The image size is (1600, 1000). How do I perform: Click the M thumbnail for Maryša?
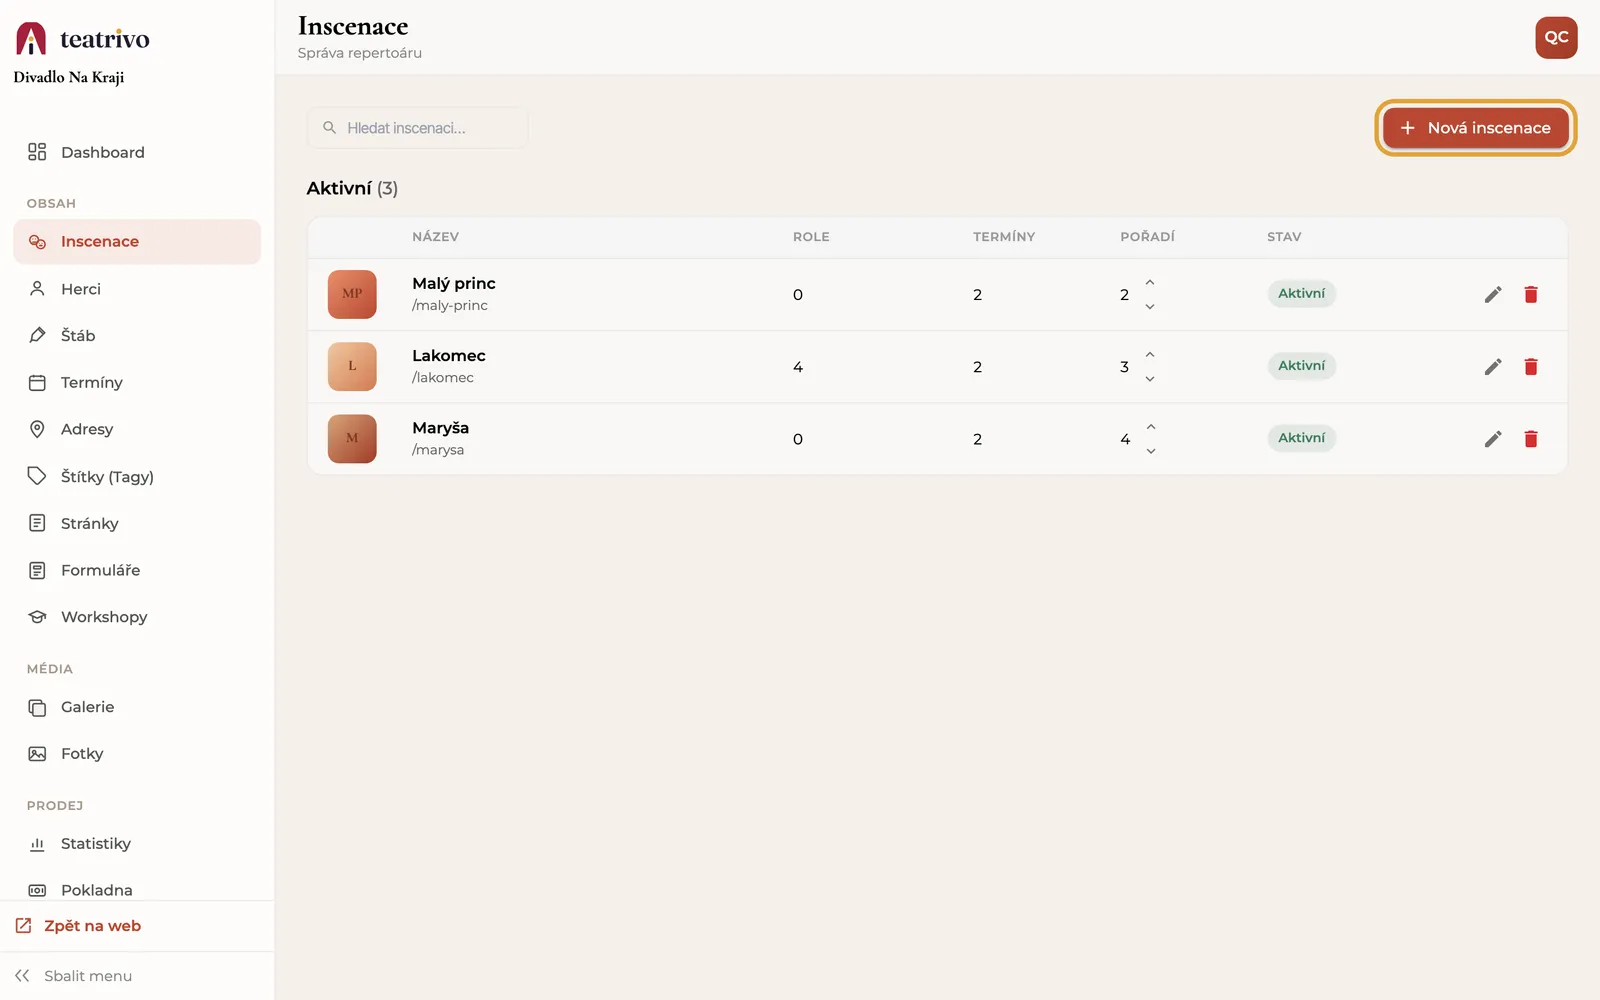pyautogui.click(x=352, y=438)
